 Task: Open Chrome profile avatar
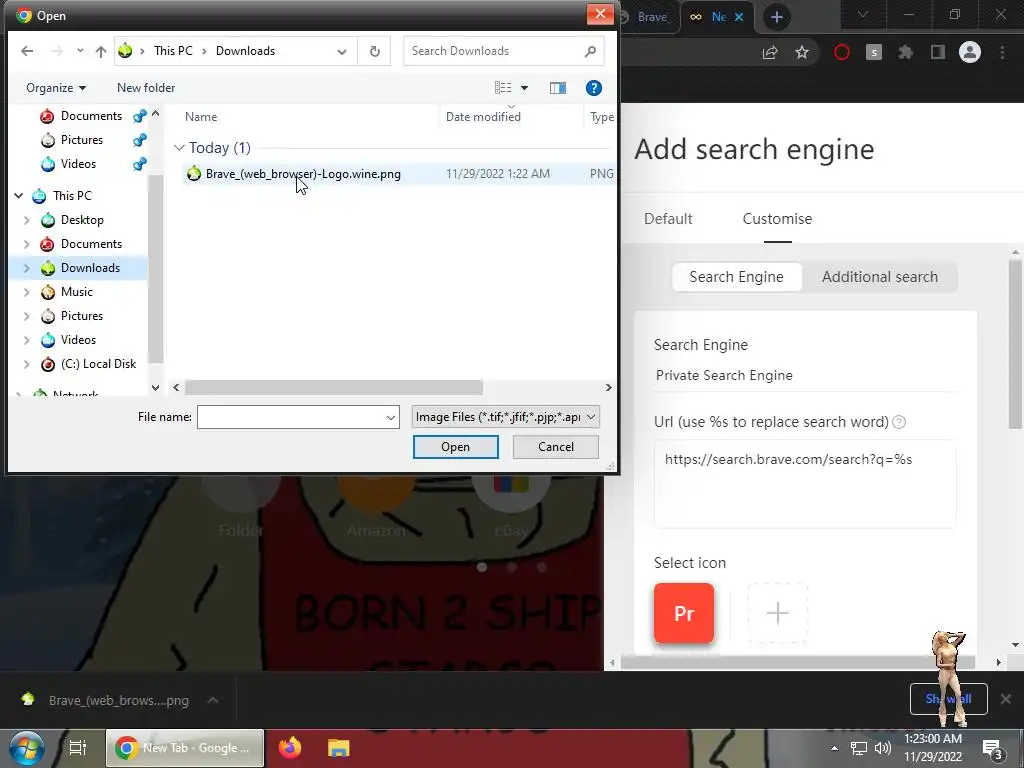coord(970,52)
